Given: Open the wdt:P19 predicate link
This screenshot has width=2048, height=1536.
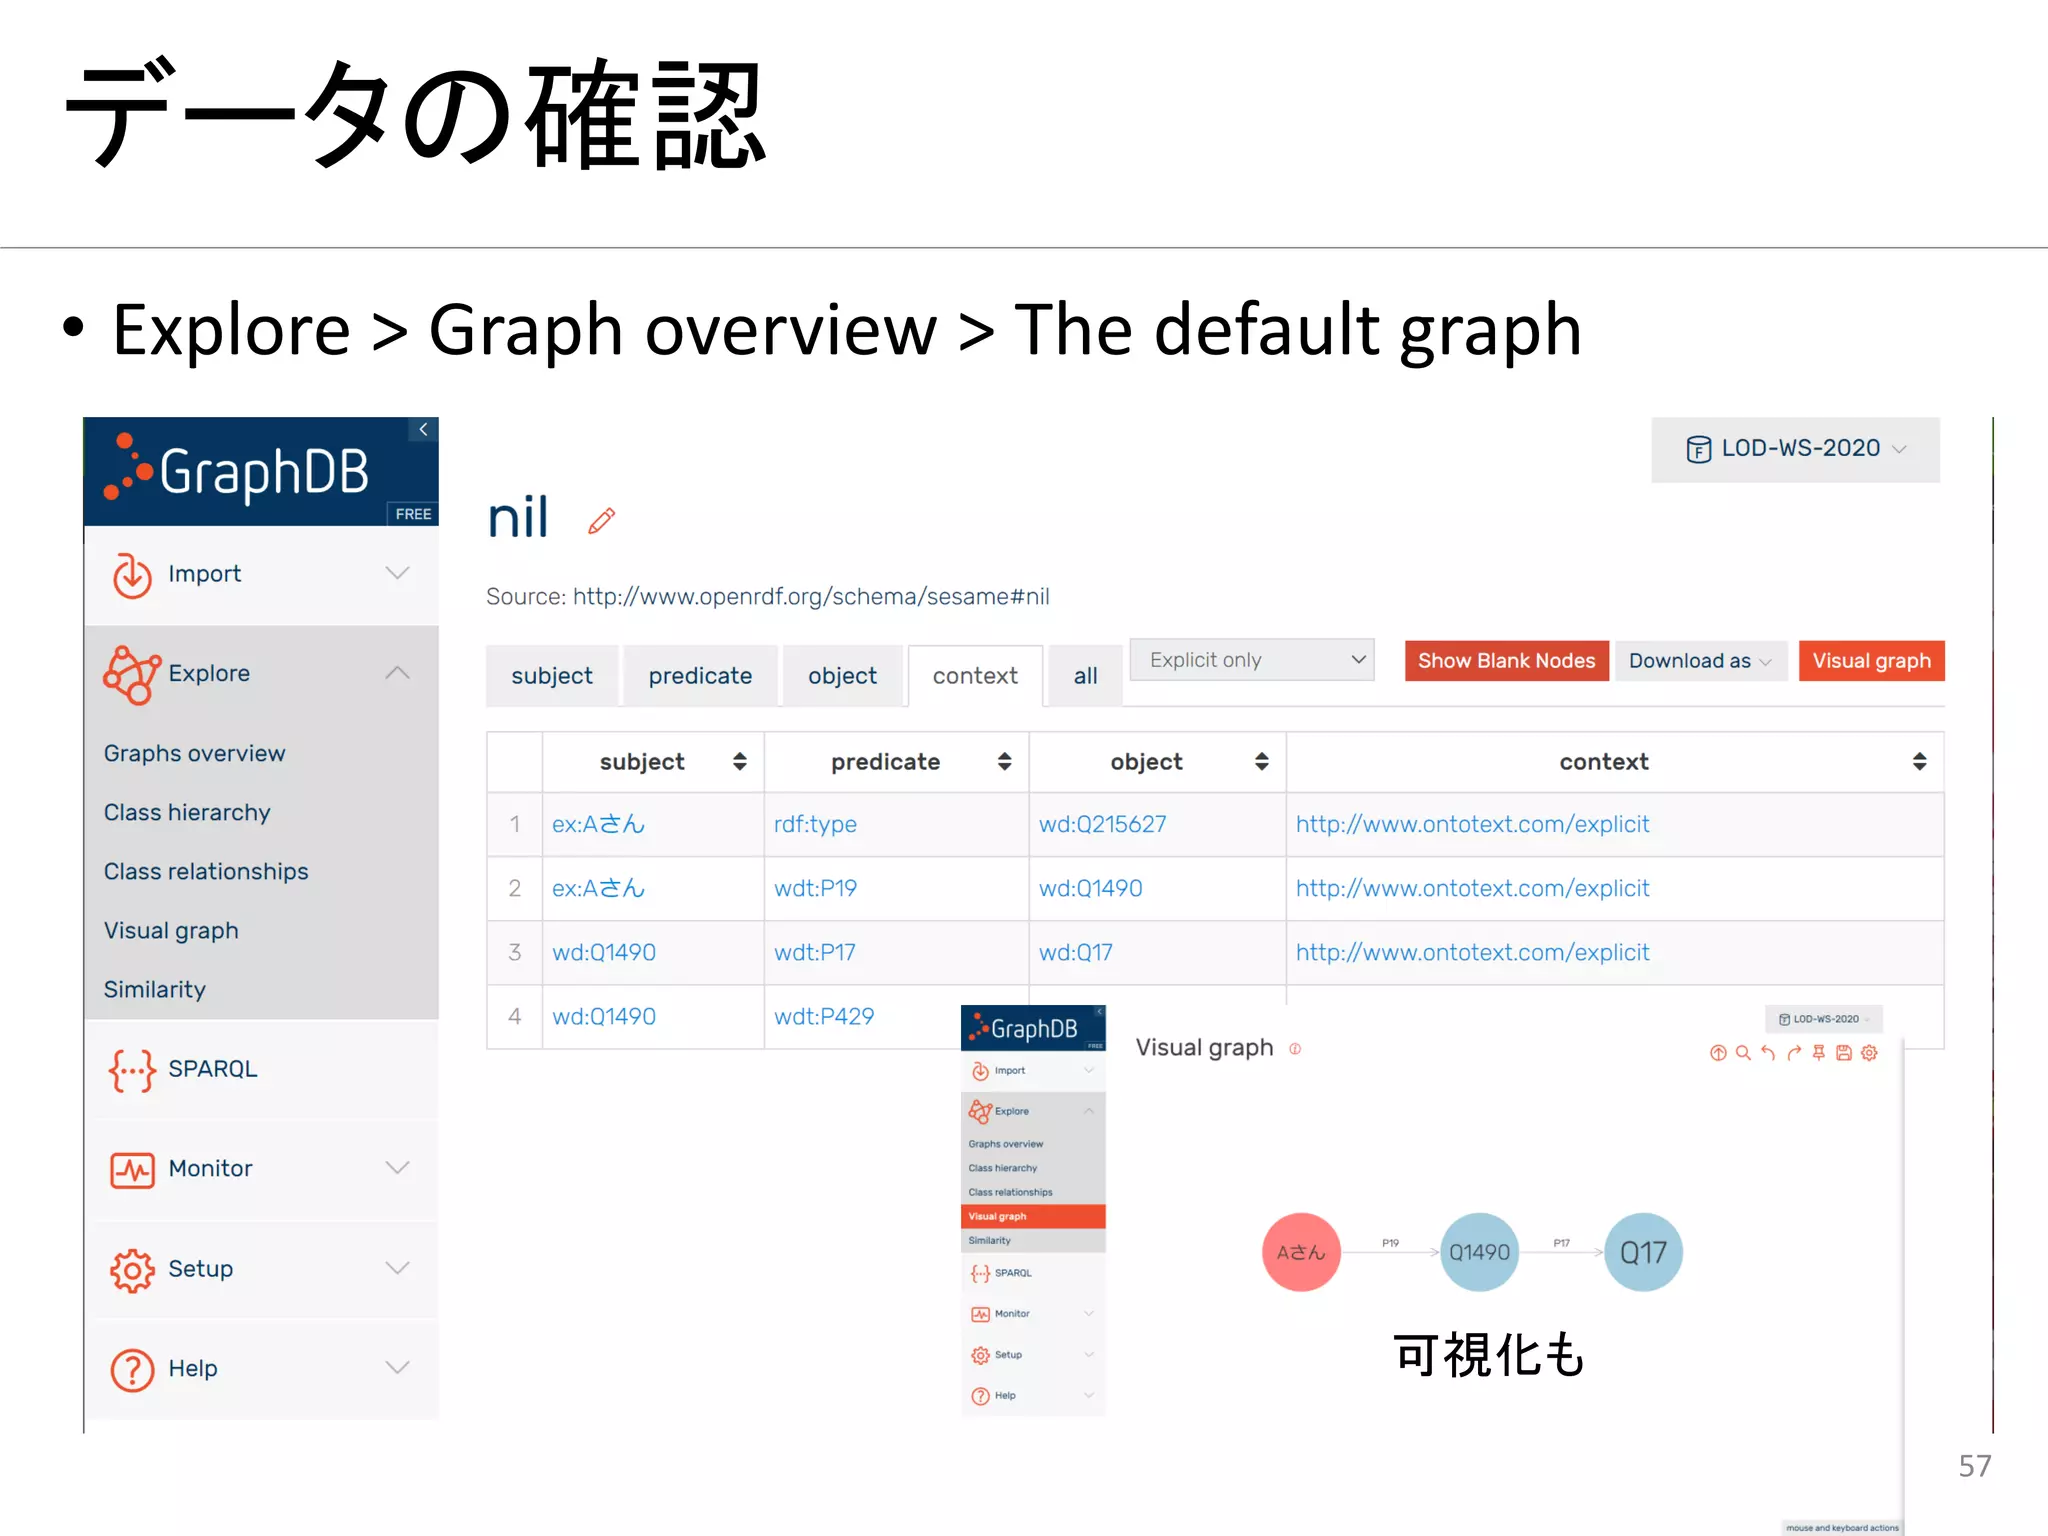Looking at the screenshot, I should tap(815, 888).
